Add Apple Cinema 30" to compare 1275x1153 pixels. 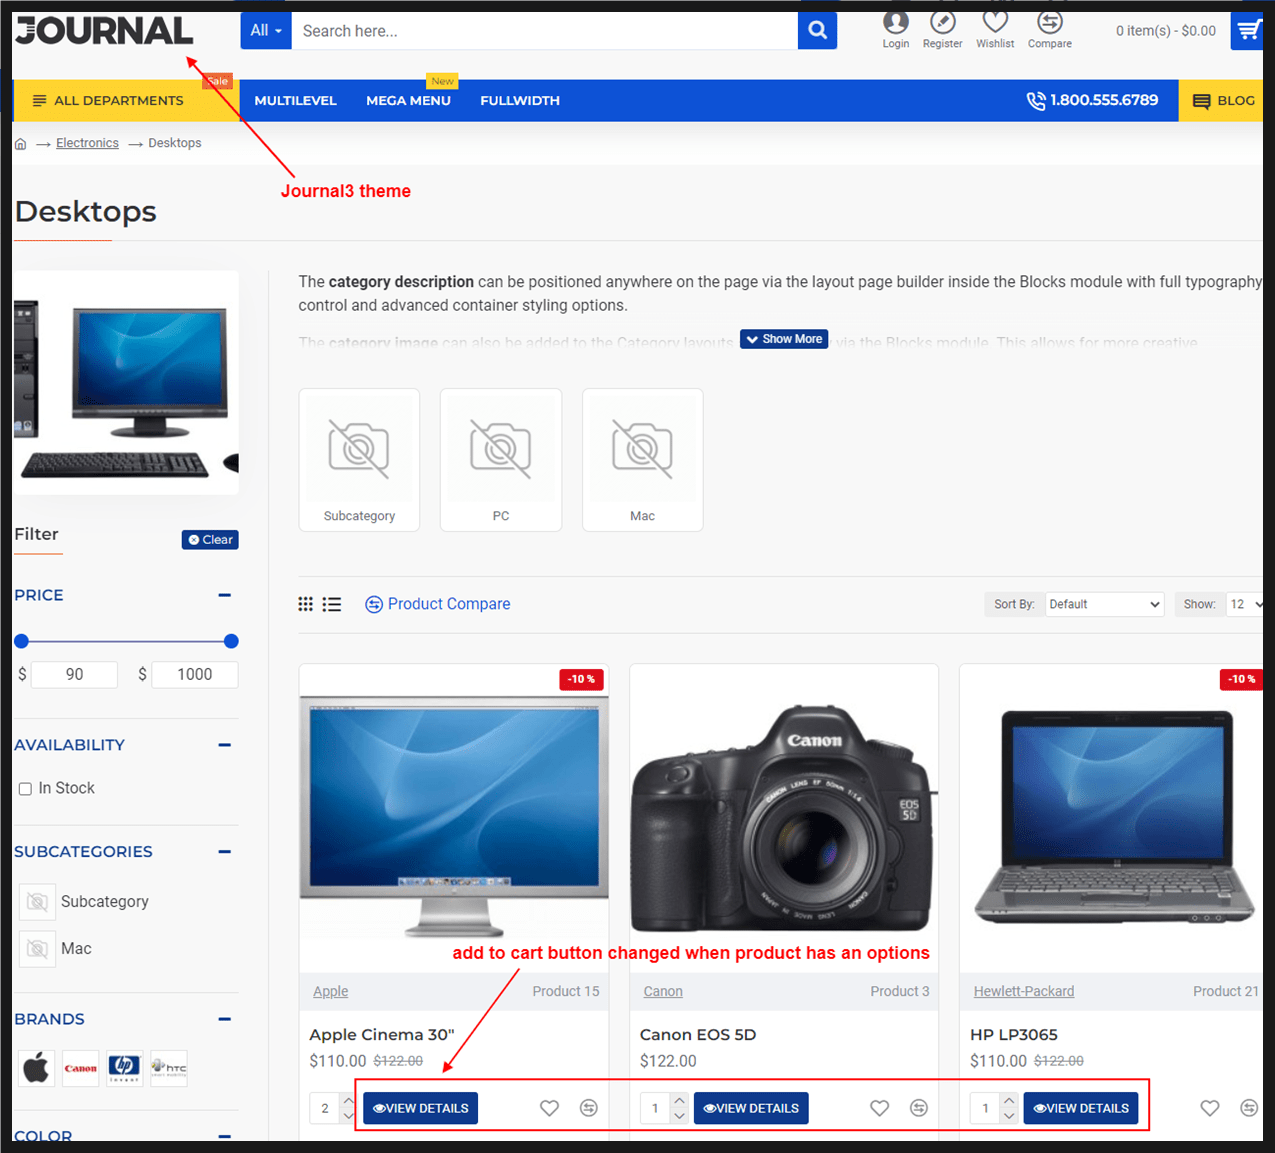[x=589, y=1108]
